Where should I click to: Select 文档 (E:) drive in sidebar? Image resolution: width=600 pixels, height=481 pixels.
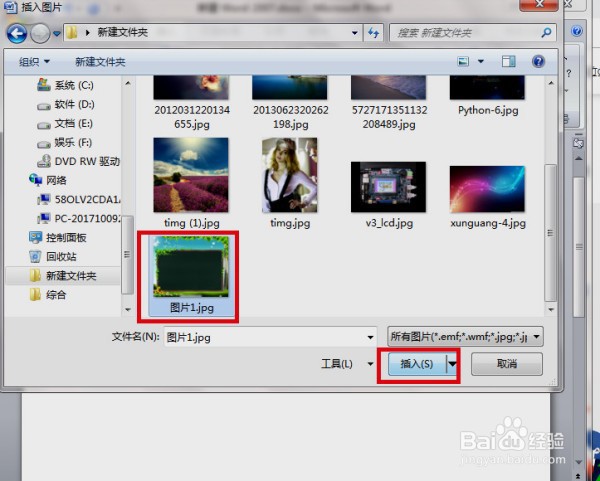point(65,124)
